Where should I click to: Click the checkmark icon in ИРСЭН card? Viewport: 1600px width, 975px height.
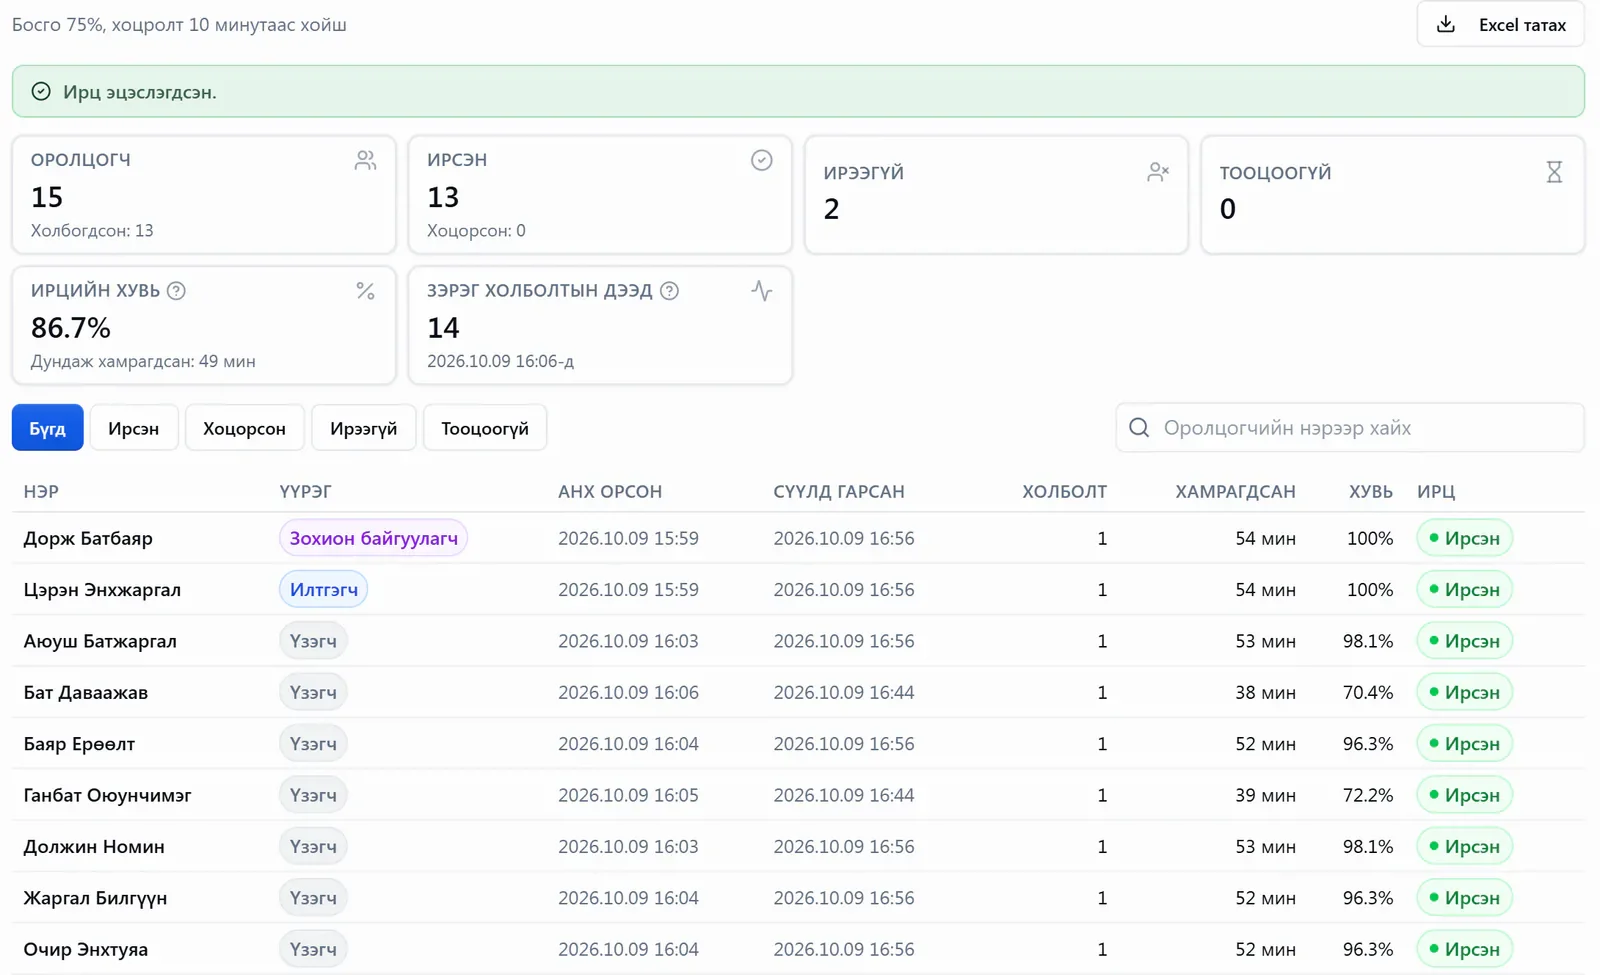tap(762, 160)
